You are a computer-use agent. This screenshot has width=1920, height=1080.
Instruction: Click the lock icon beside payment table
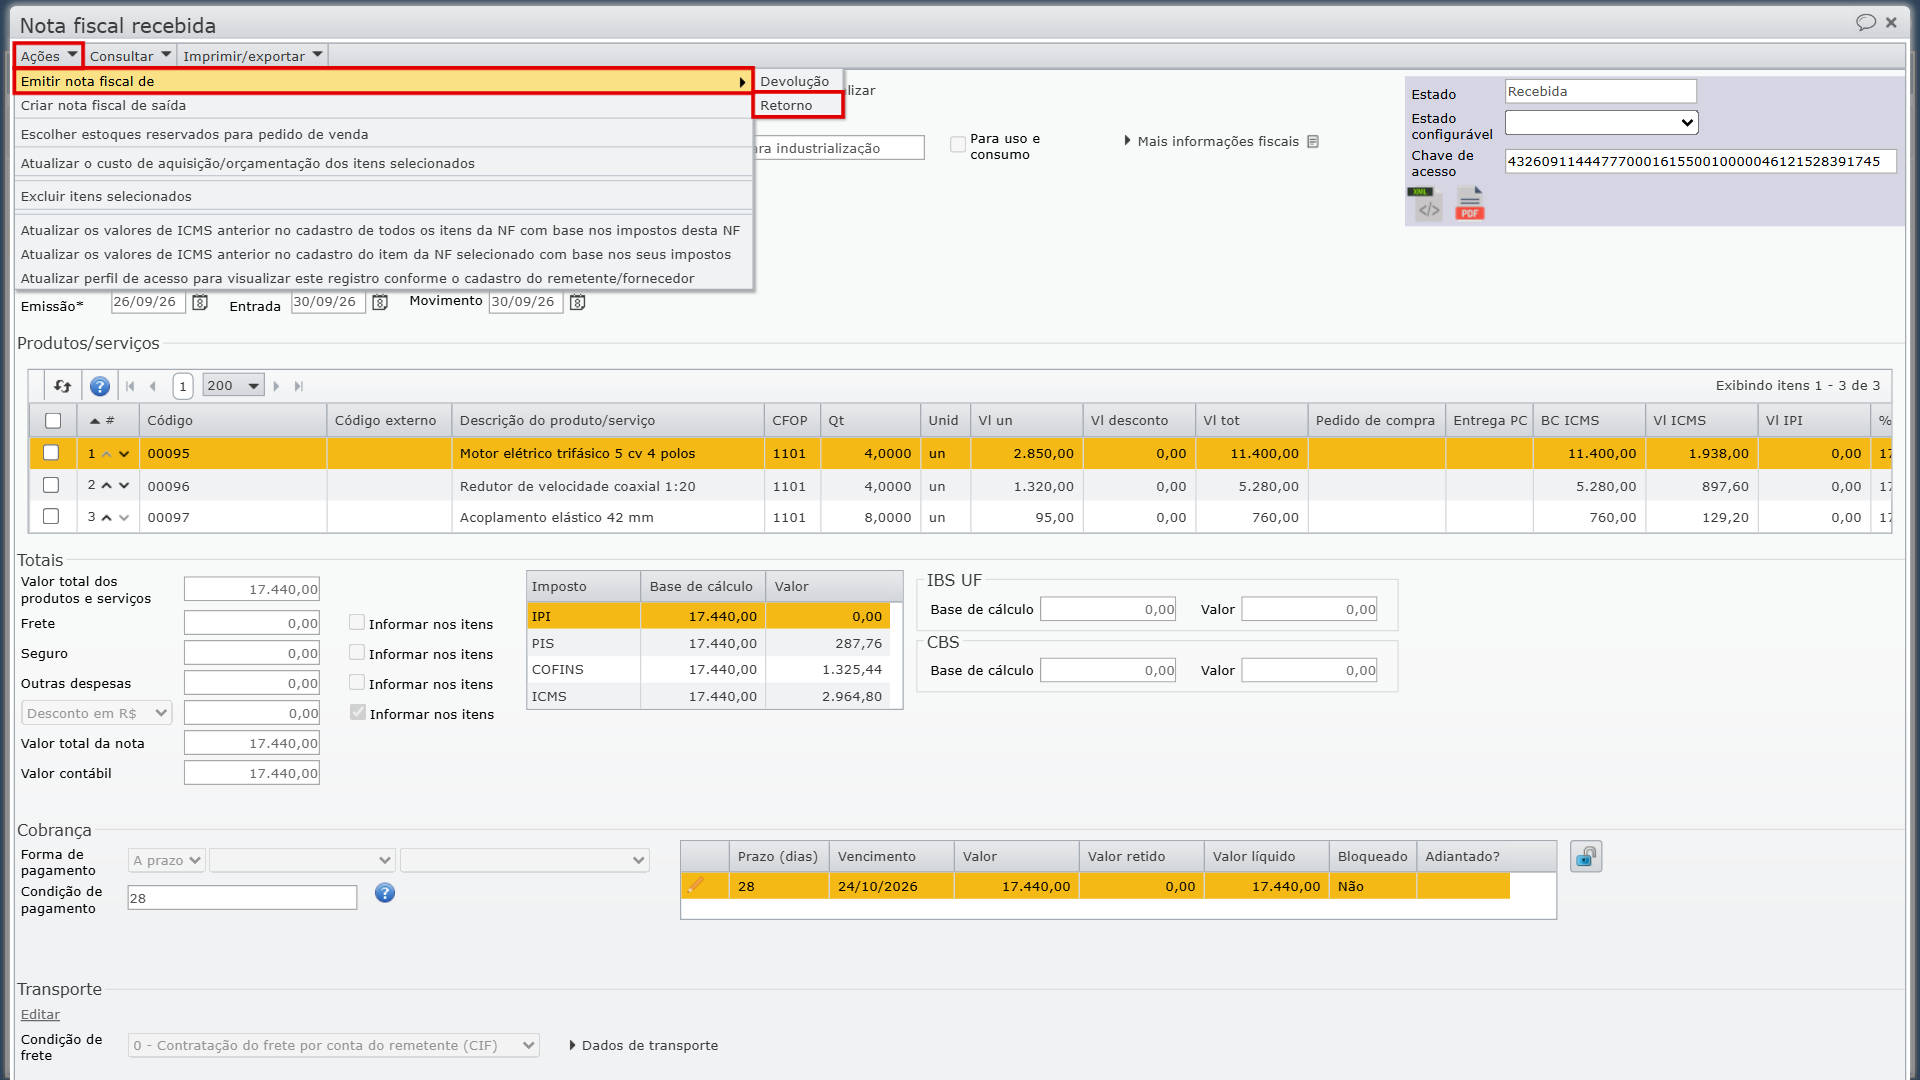coord(1586,857)
